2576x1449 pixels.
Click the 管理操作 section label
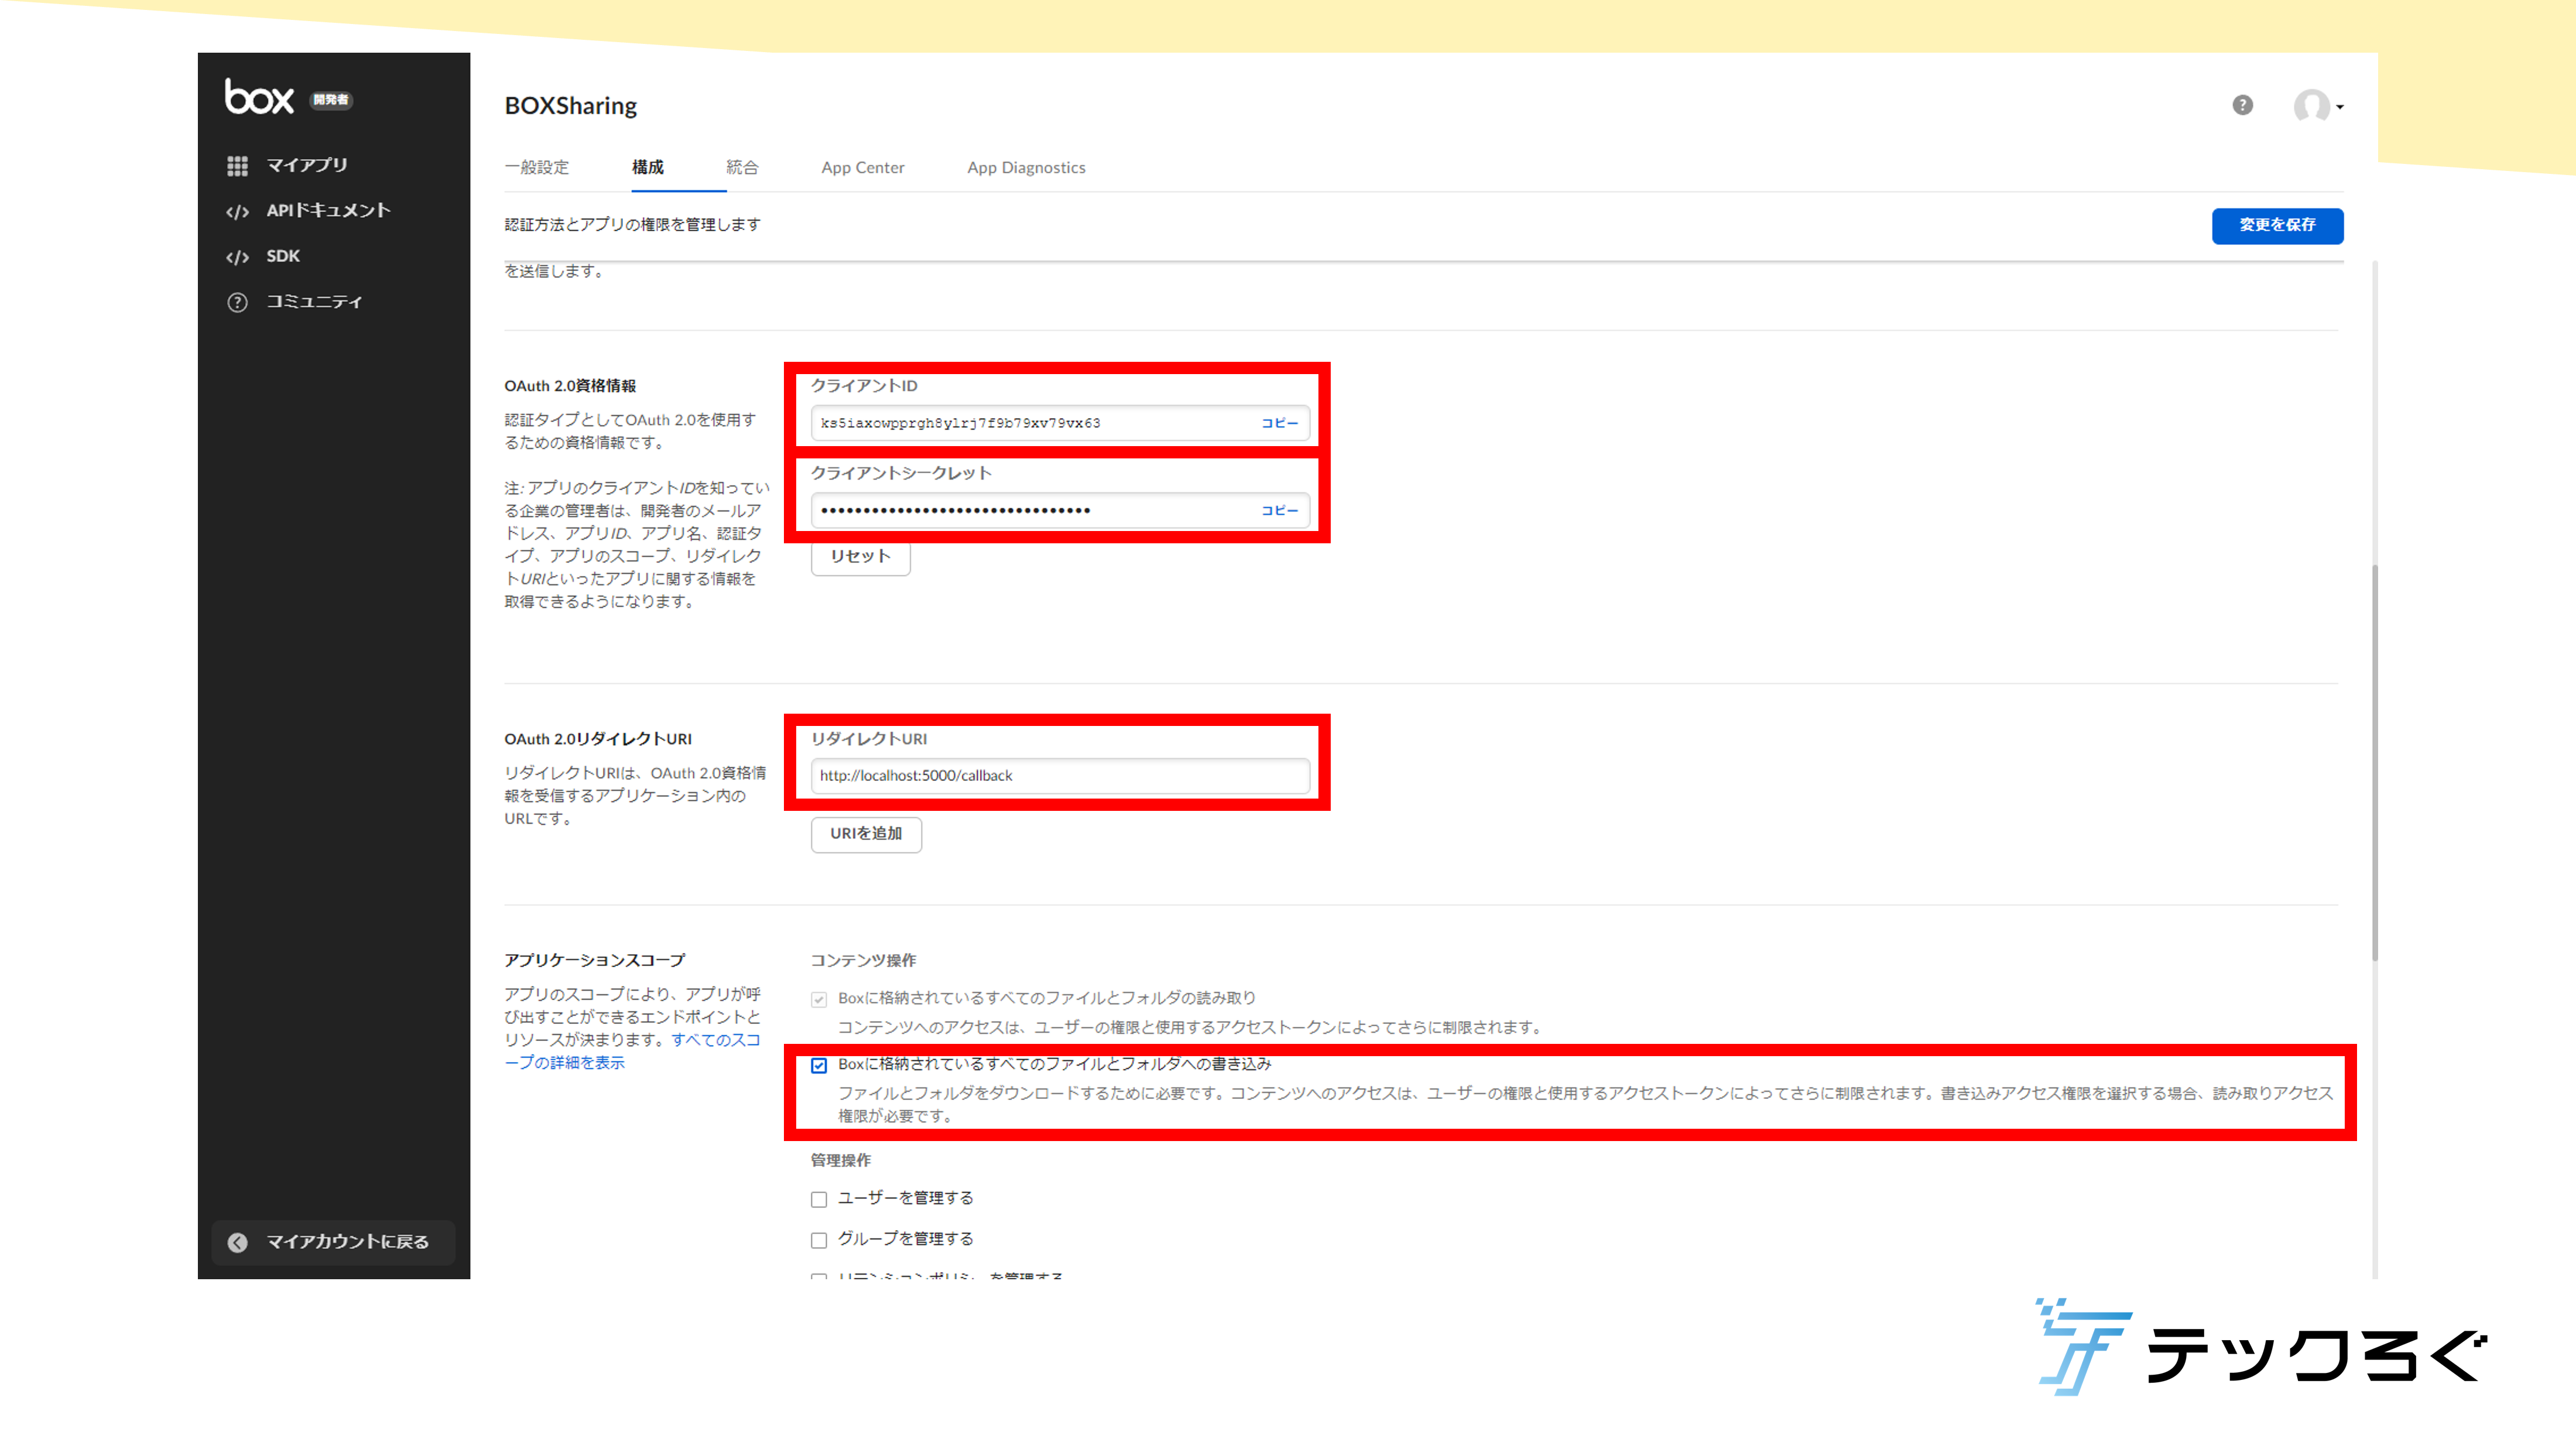tap(840, 1160)
